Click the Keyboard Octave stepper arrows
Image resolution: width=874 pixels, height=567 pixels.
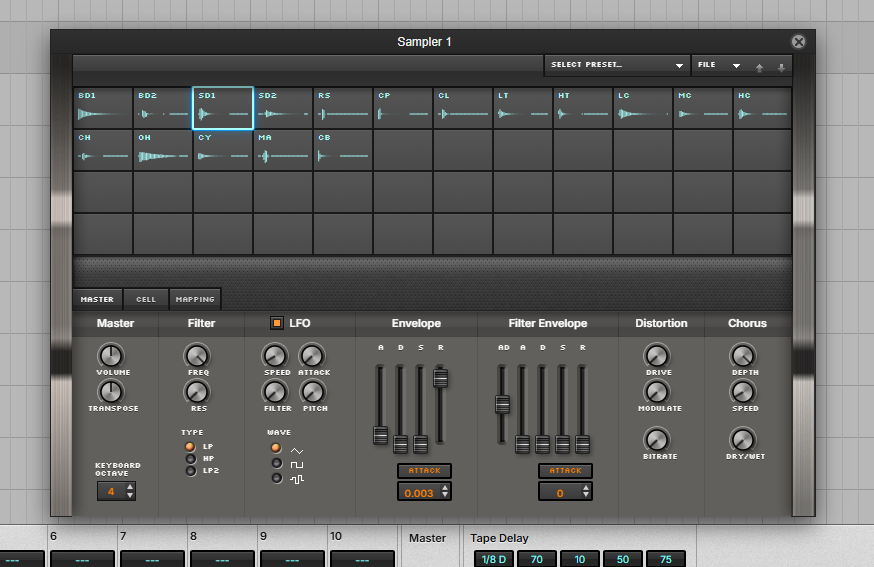point(129,491)
